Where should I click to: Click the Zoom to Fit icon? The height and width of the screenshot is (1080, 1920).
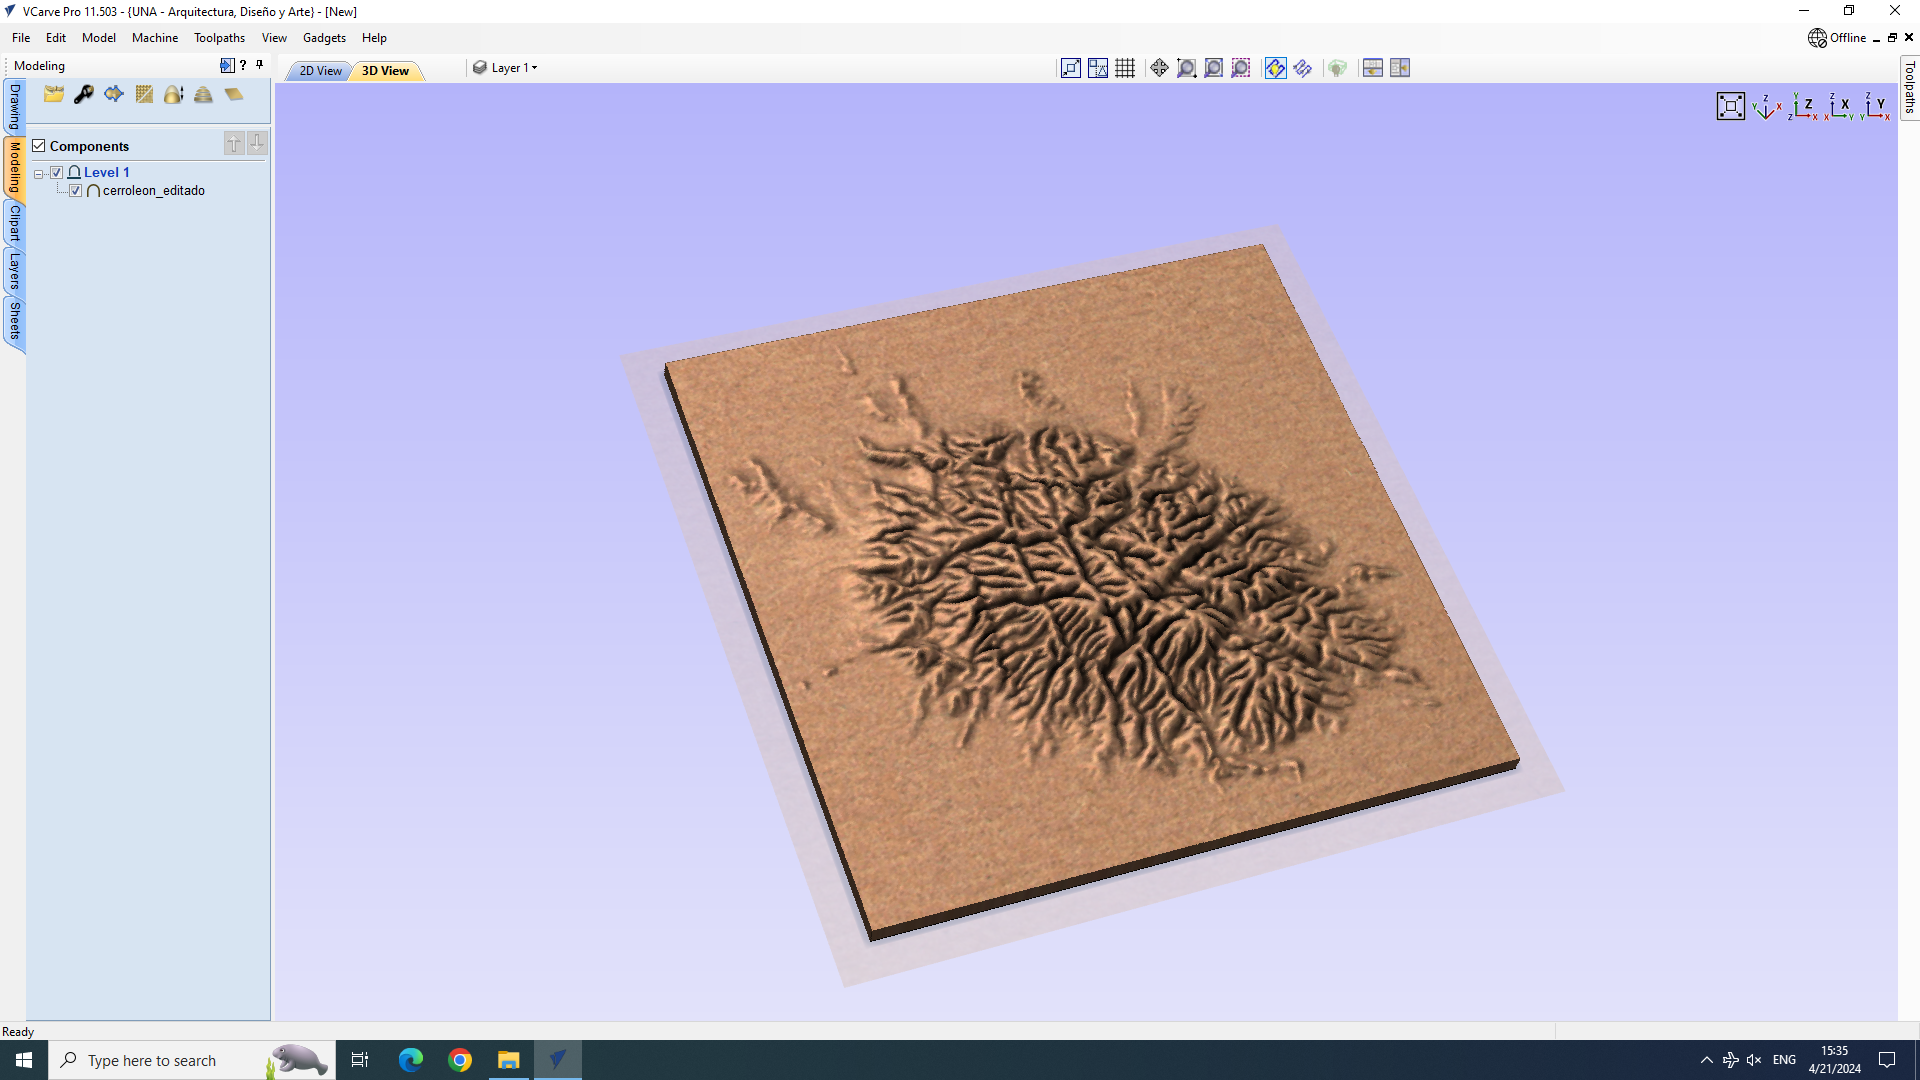coord(1213,68)
